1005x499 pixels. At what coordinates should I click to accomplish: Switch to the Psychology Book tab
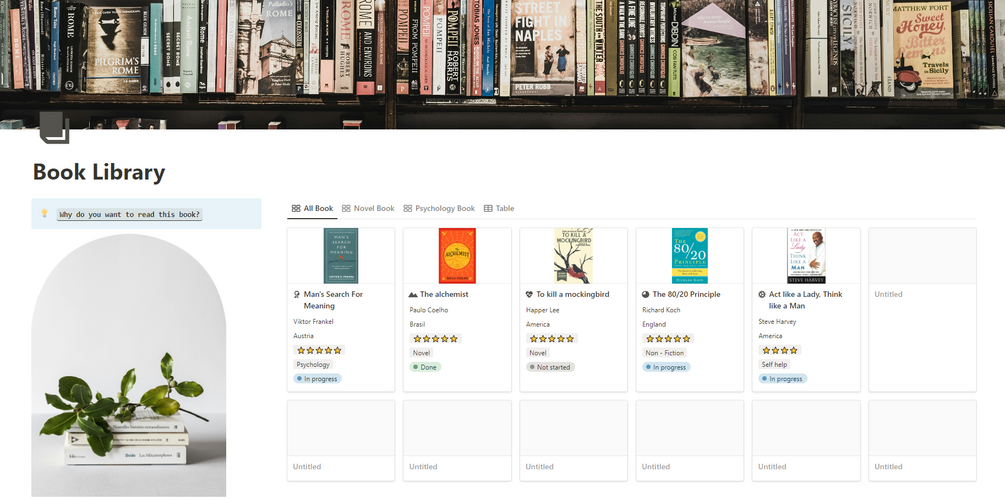[439, 209]
